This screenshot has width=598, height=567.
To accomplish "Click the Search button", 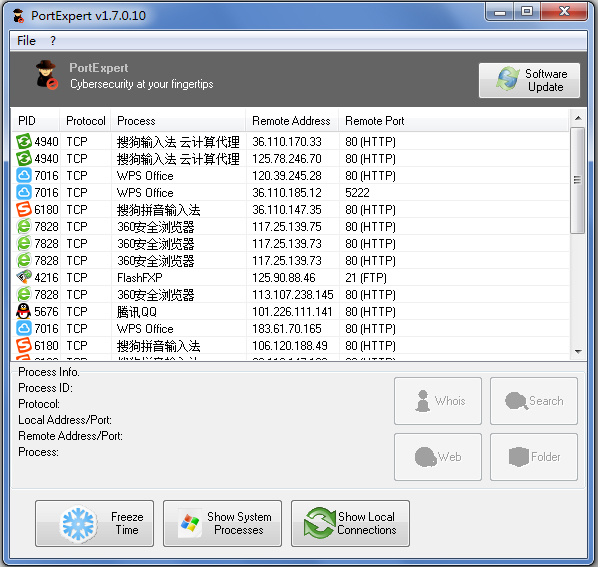I will pos(534,401).
